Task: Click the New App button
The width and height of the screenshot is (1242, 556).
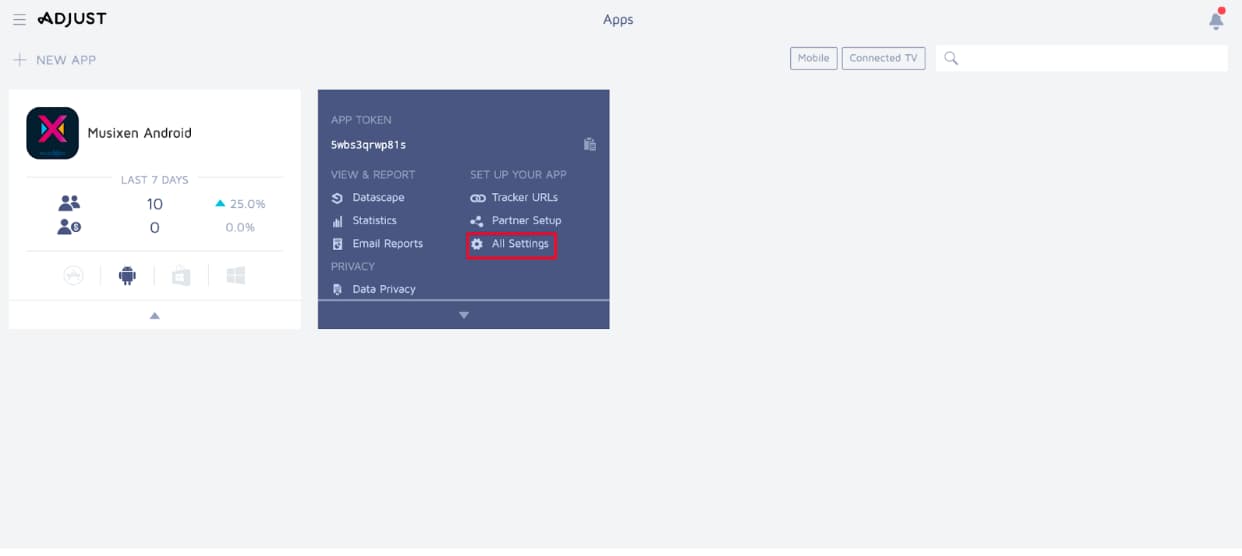Action: (x=55, y=60)
